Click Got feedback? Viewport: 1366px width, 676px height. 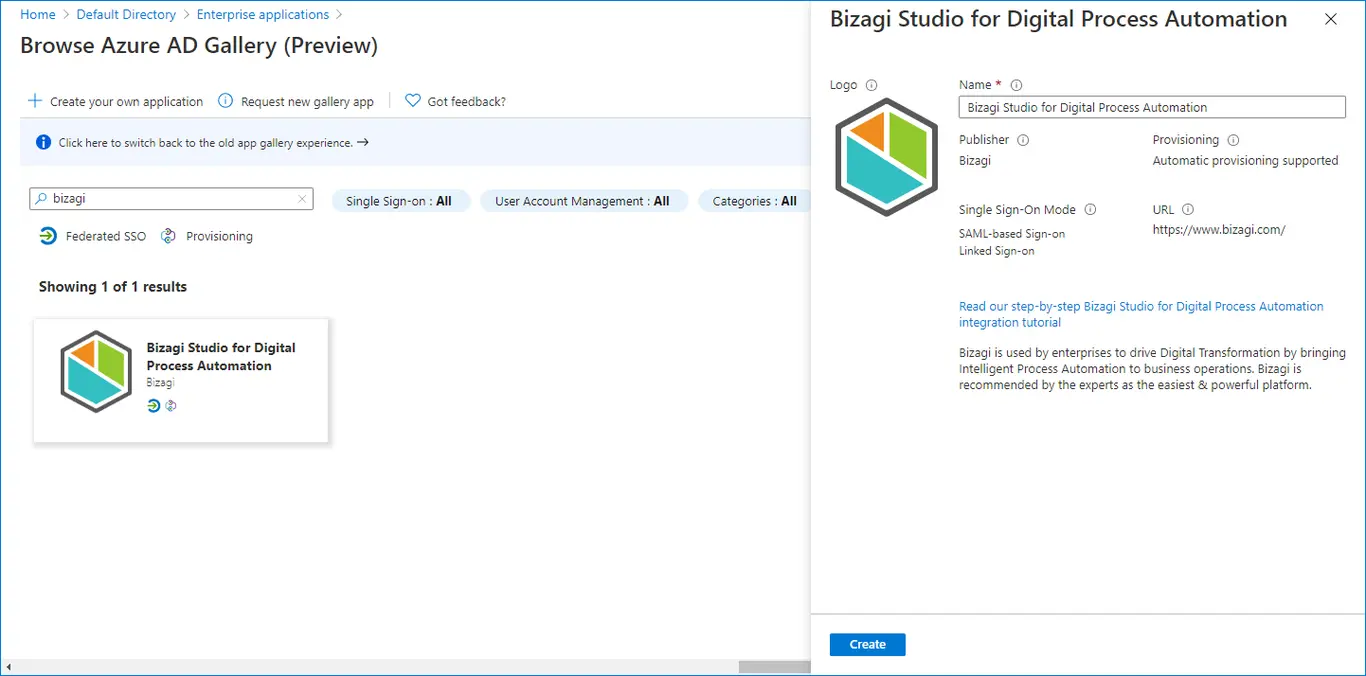tap(466, 102)
